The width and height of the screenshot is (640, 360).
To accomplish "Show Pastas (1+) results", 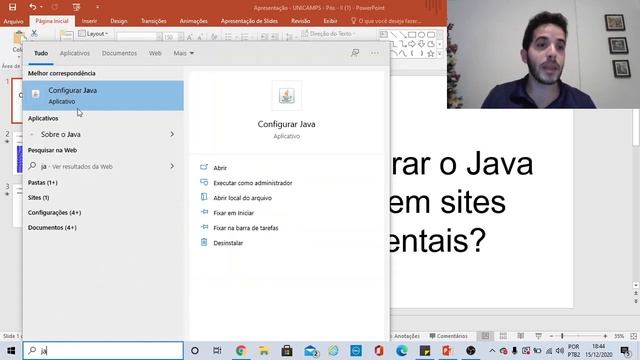I will point(42,182).
